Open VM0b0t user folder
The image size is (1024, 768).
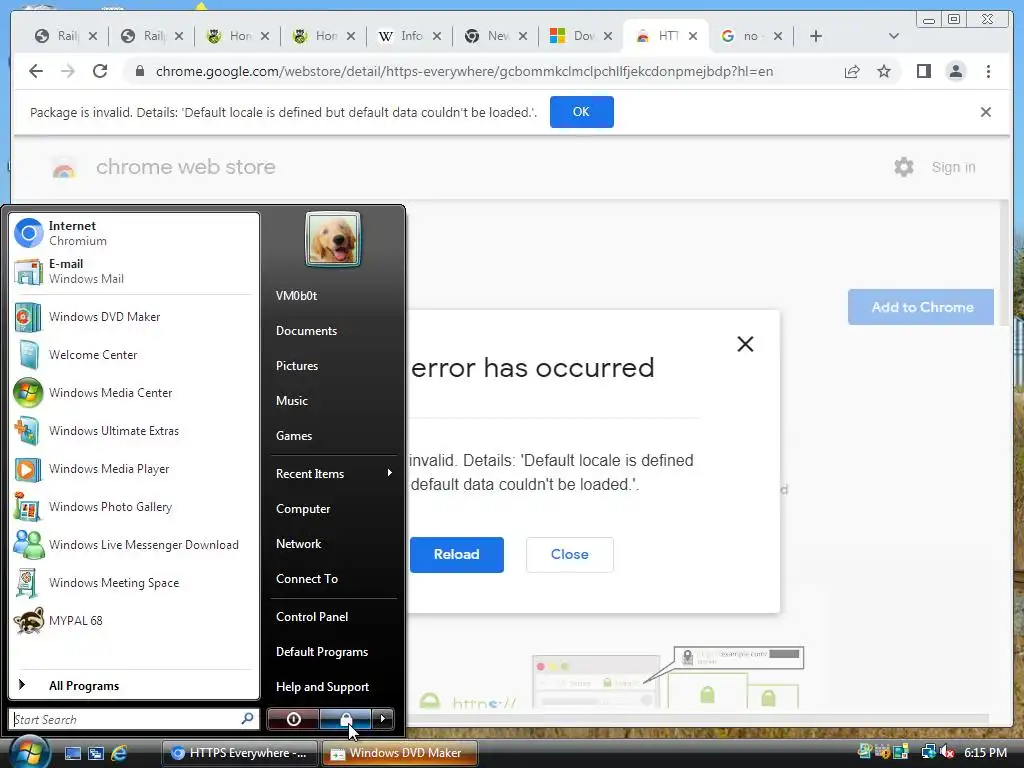coord(296,295)
